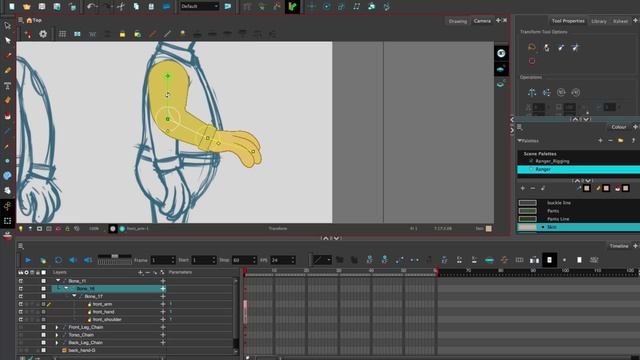Click the Skin colour swatch
The image size is (640, 360).
pyautogui.click(x=527, y=227)
